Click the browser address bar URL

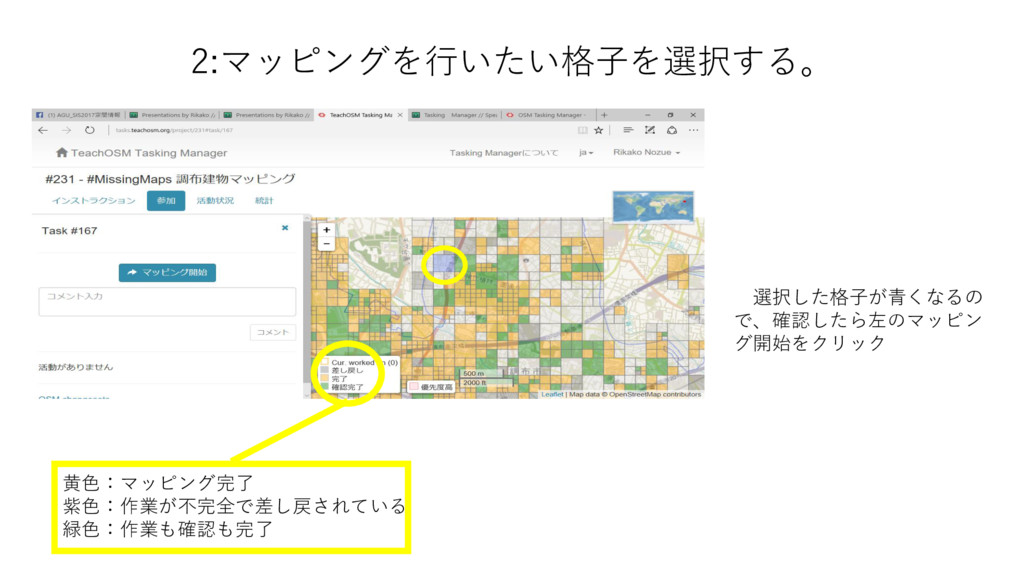pos(174,131)
